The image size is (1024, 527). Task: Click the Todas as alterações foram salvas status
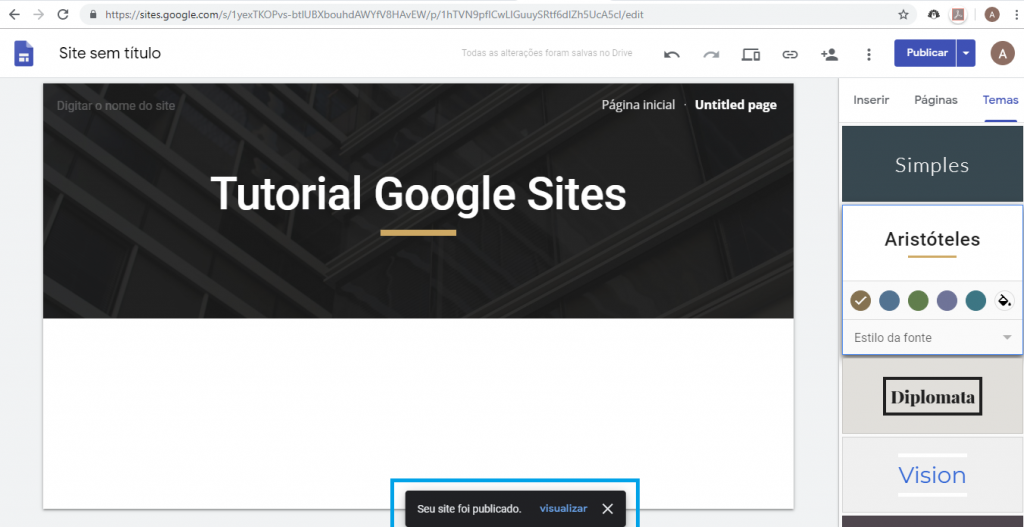pos(547,54)
